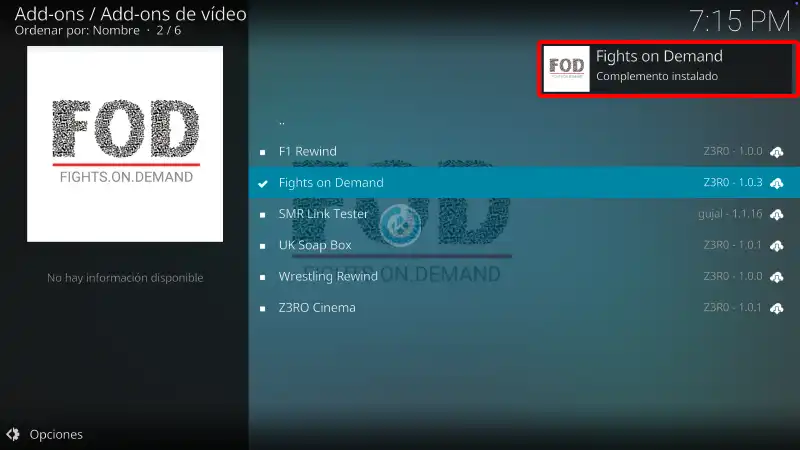The height and width of the screenshot is (450, 800).
Task: Click the square bullet beside Wrestling Rewind
Action: (x=262, y=277)
